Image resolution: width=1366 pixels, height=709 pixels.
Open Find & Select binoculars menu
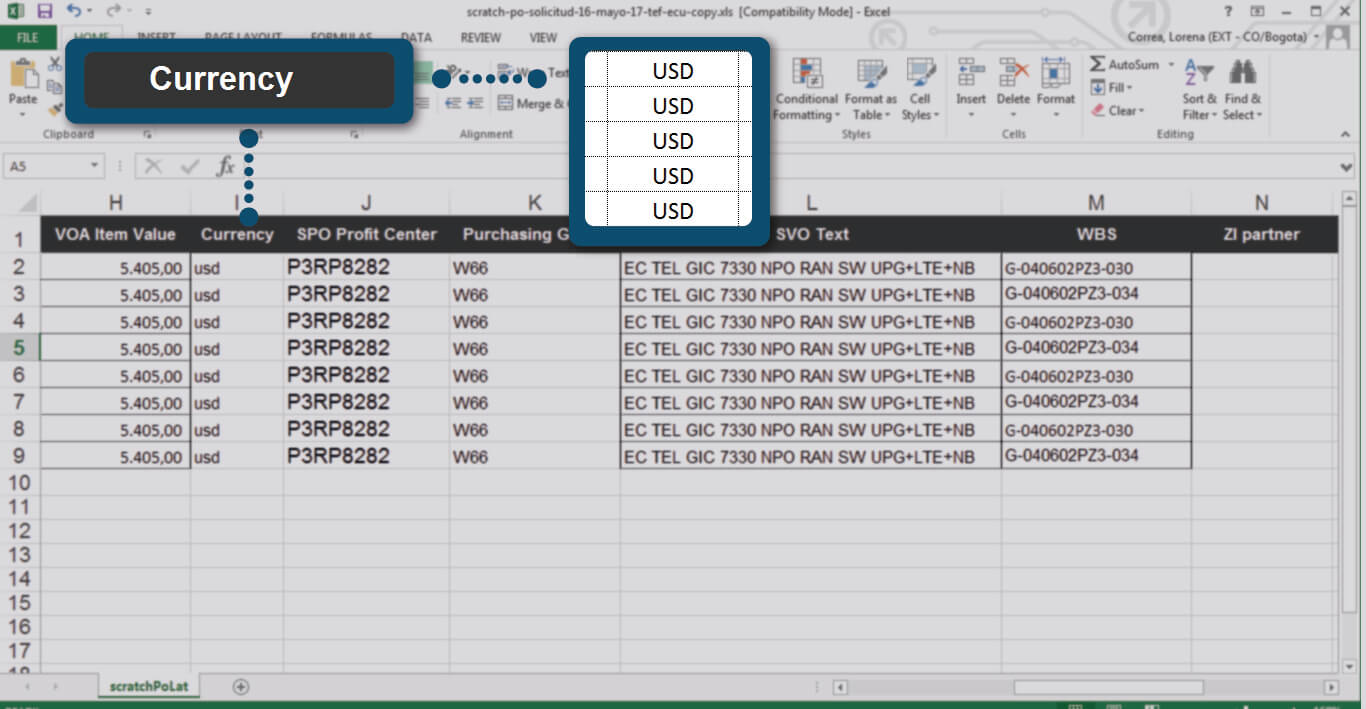1242,88
